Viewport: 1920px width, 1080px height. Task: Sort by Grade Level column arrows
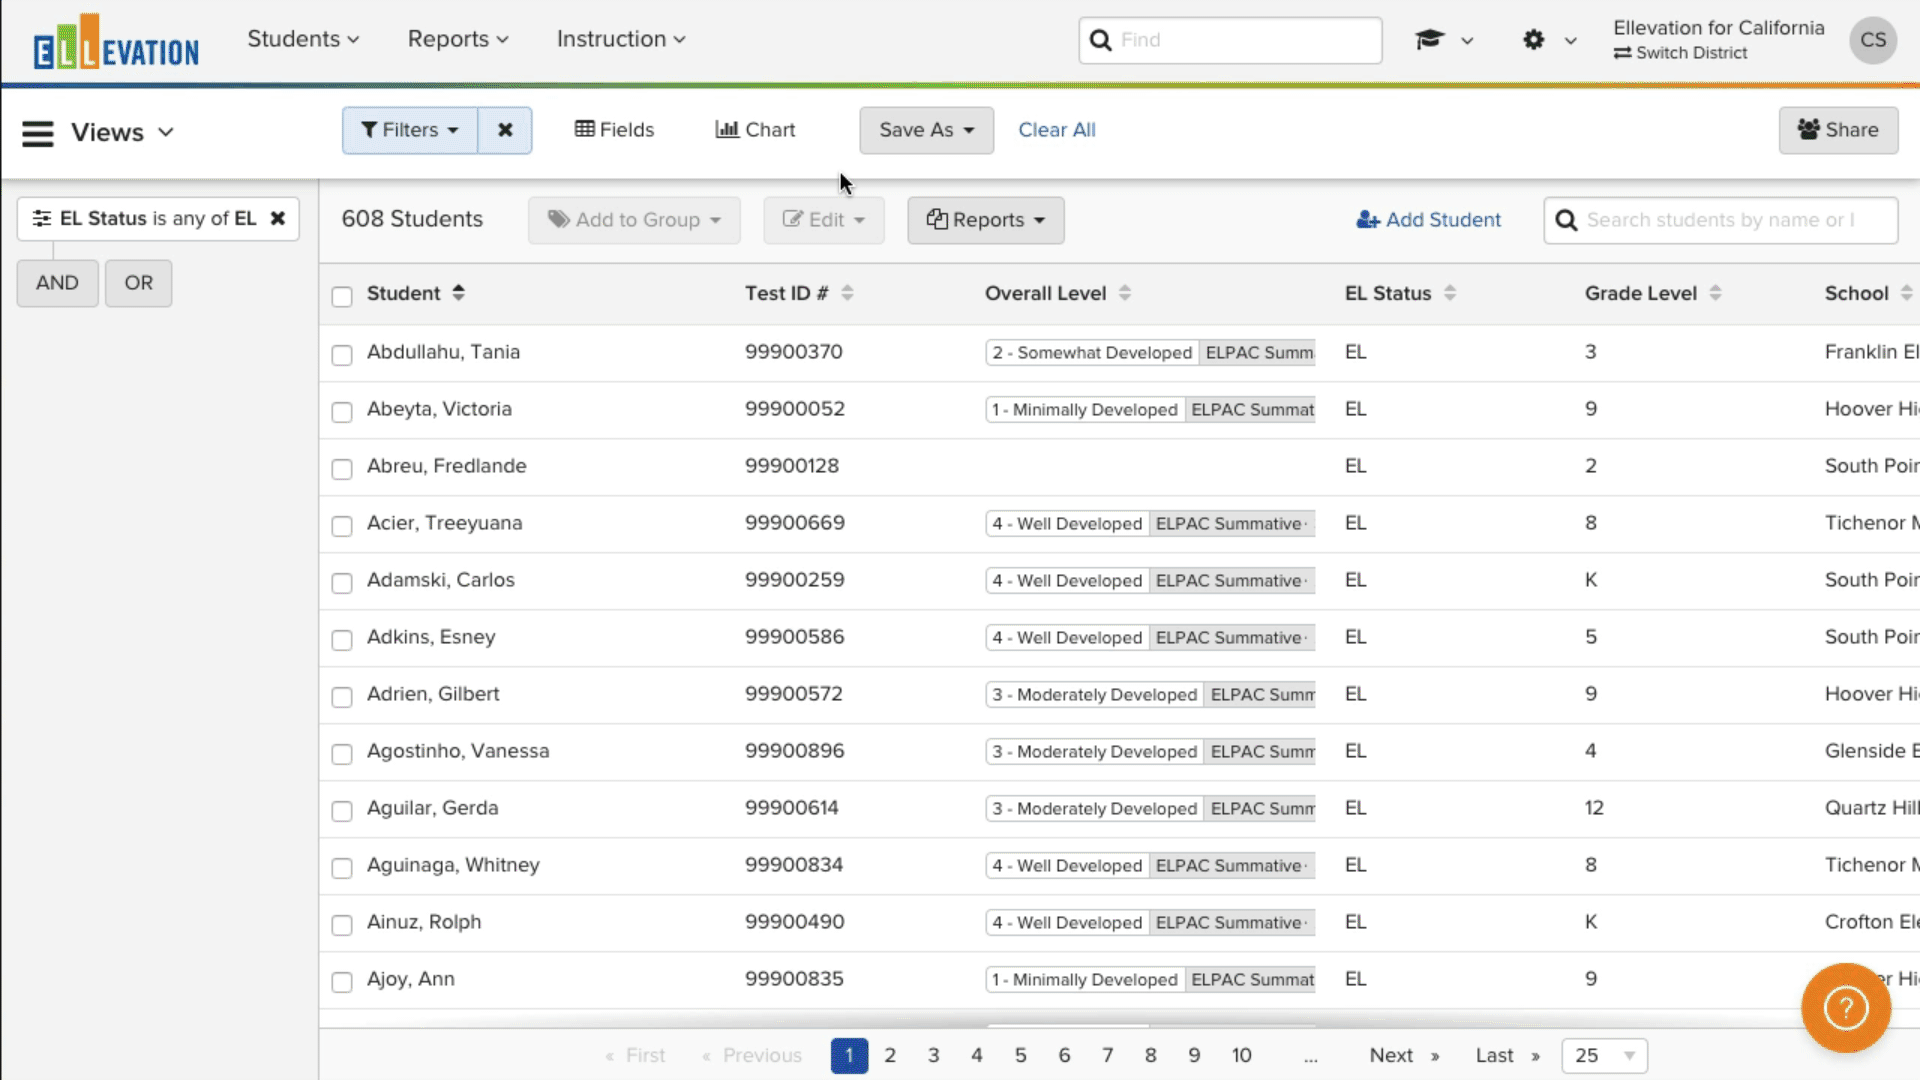(1715, 293)
